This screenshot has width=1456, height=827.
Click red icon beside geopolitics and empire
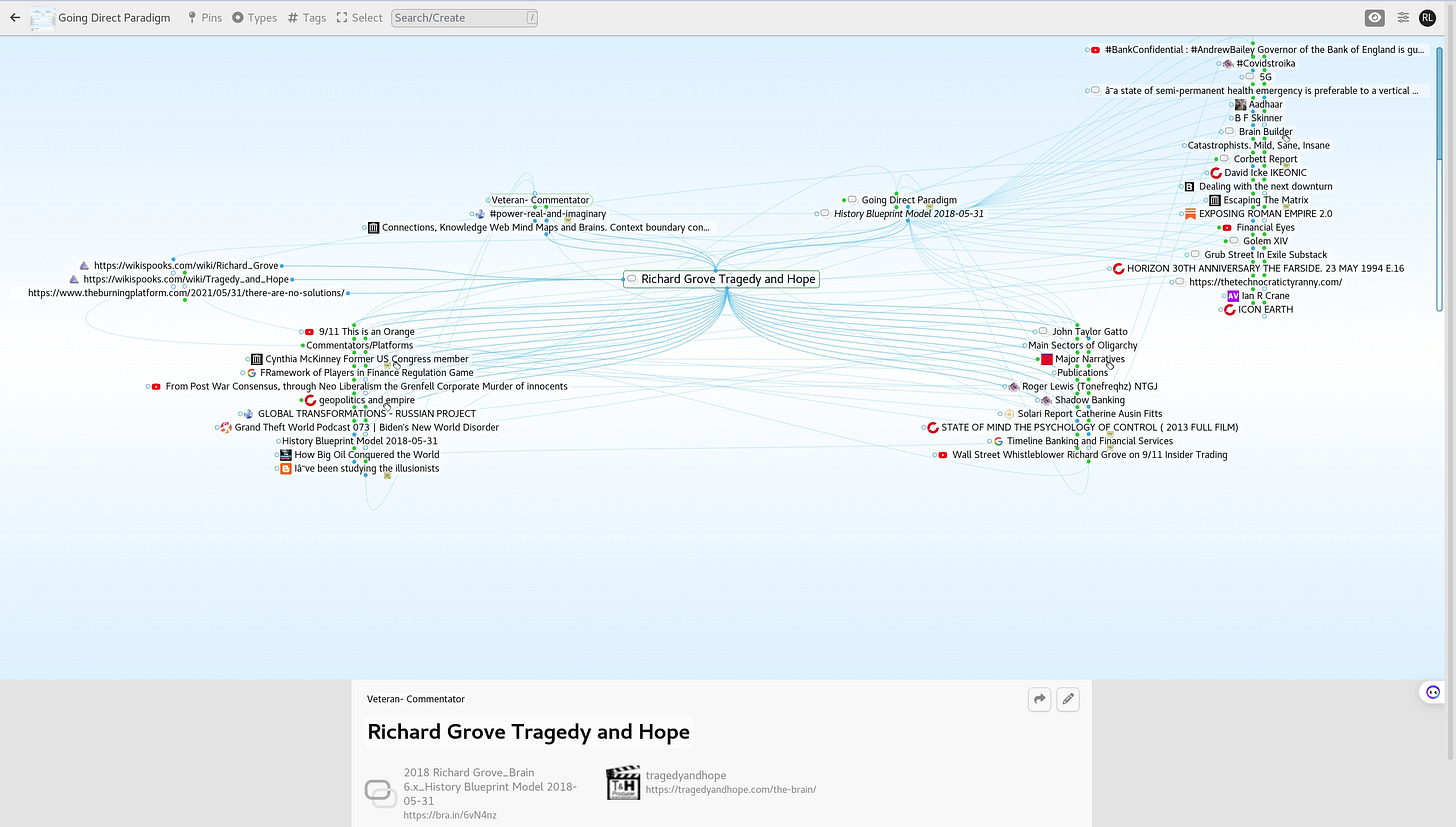(x=310, y=400)
